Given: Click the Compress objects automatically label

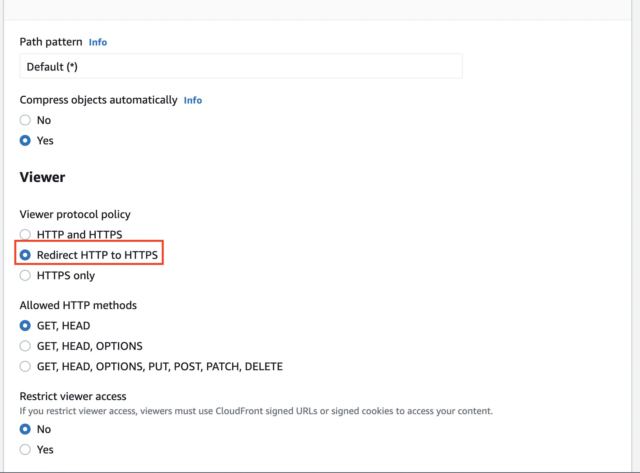Looking at the screenshot, I should [98, 100].
